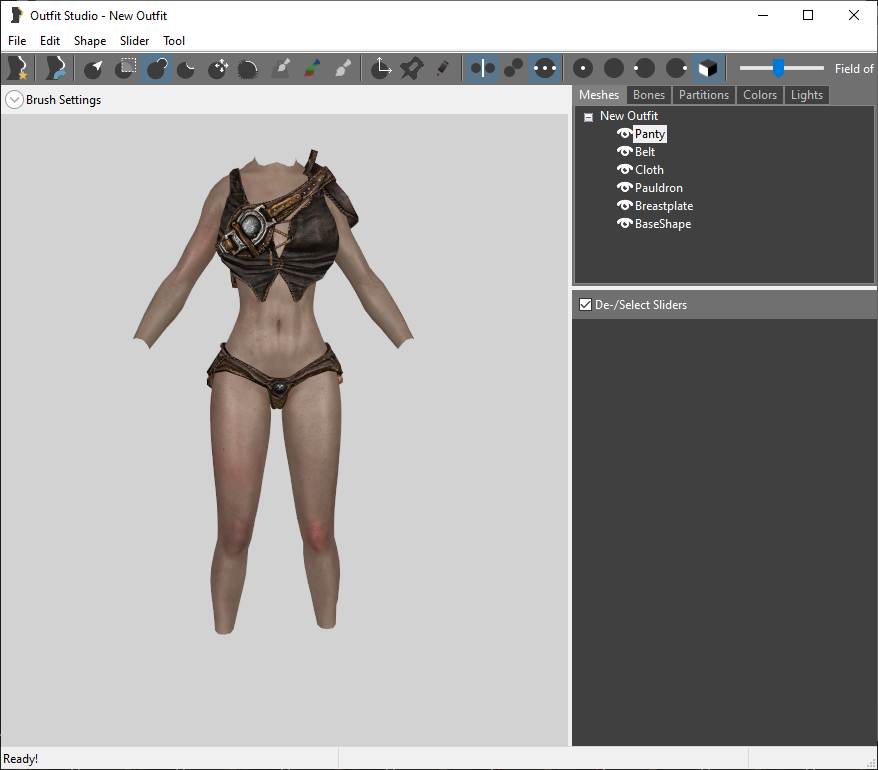878x770 pixels.
Task: Open the Shape menu
Action: click(x=90, y=41)
